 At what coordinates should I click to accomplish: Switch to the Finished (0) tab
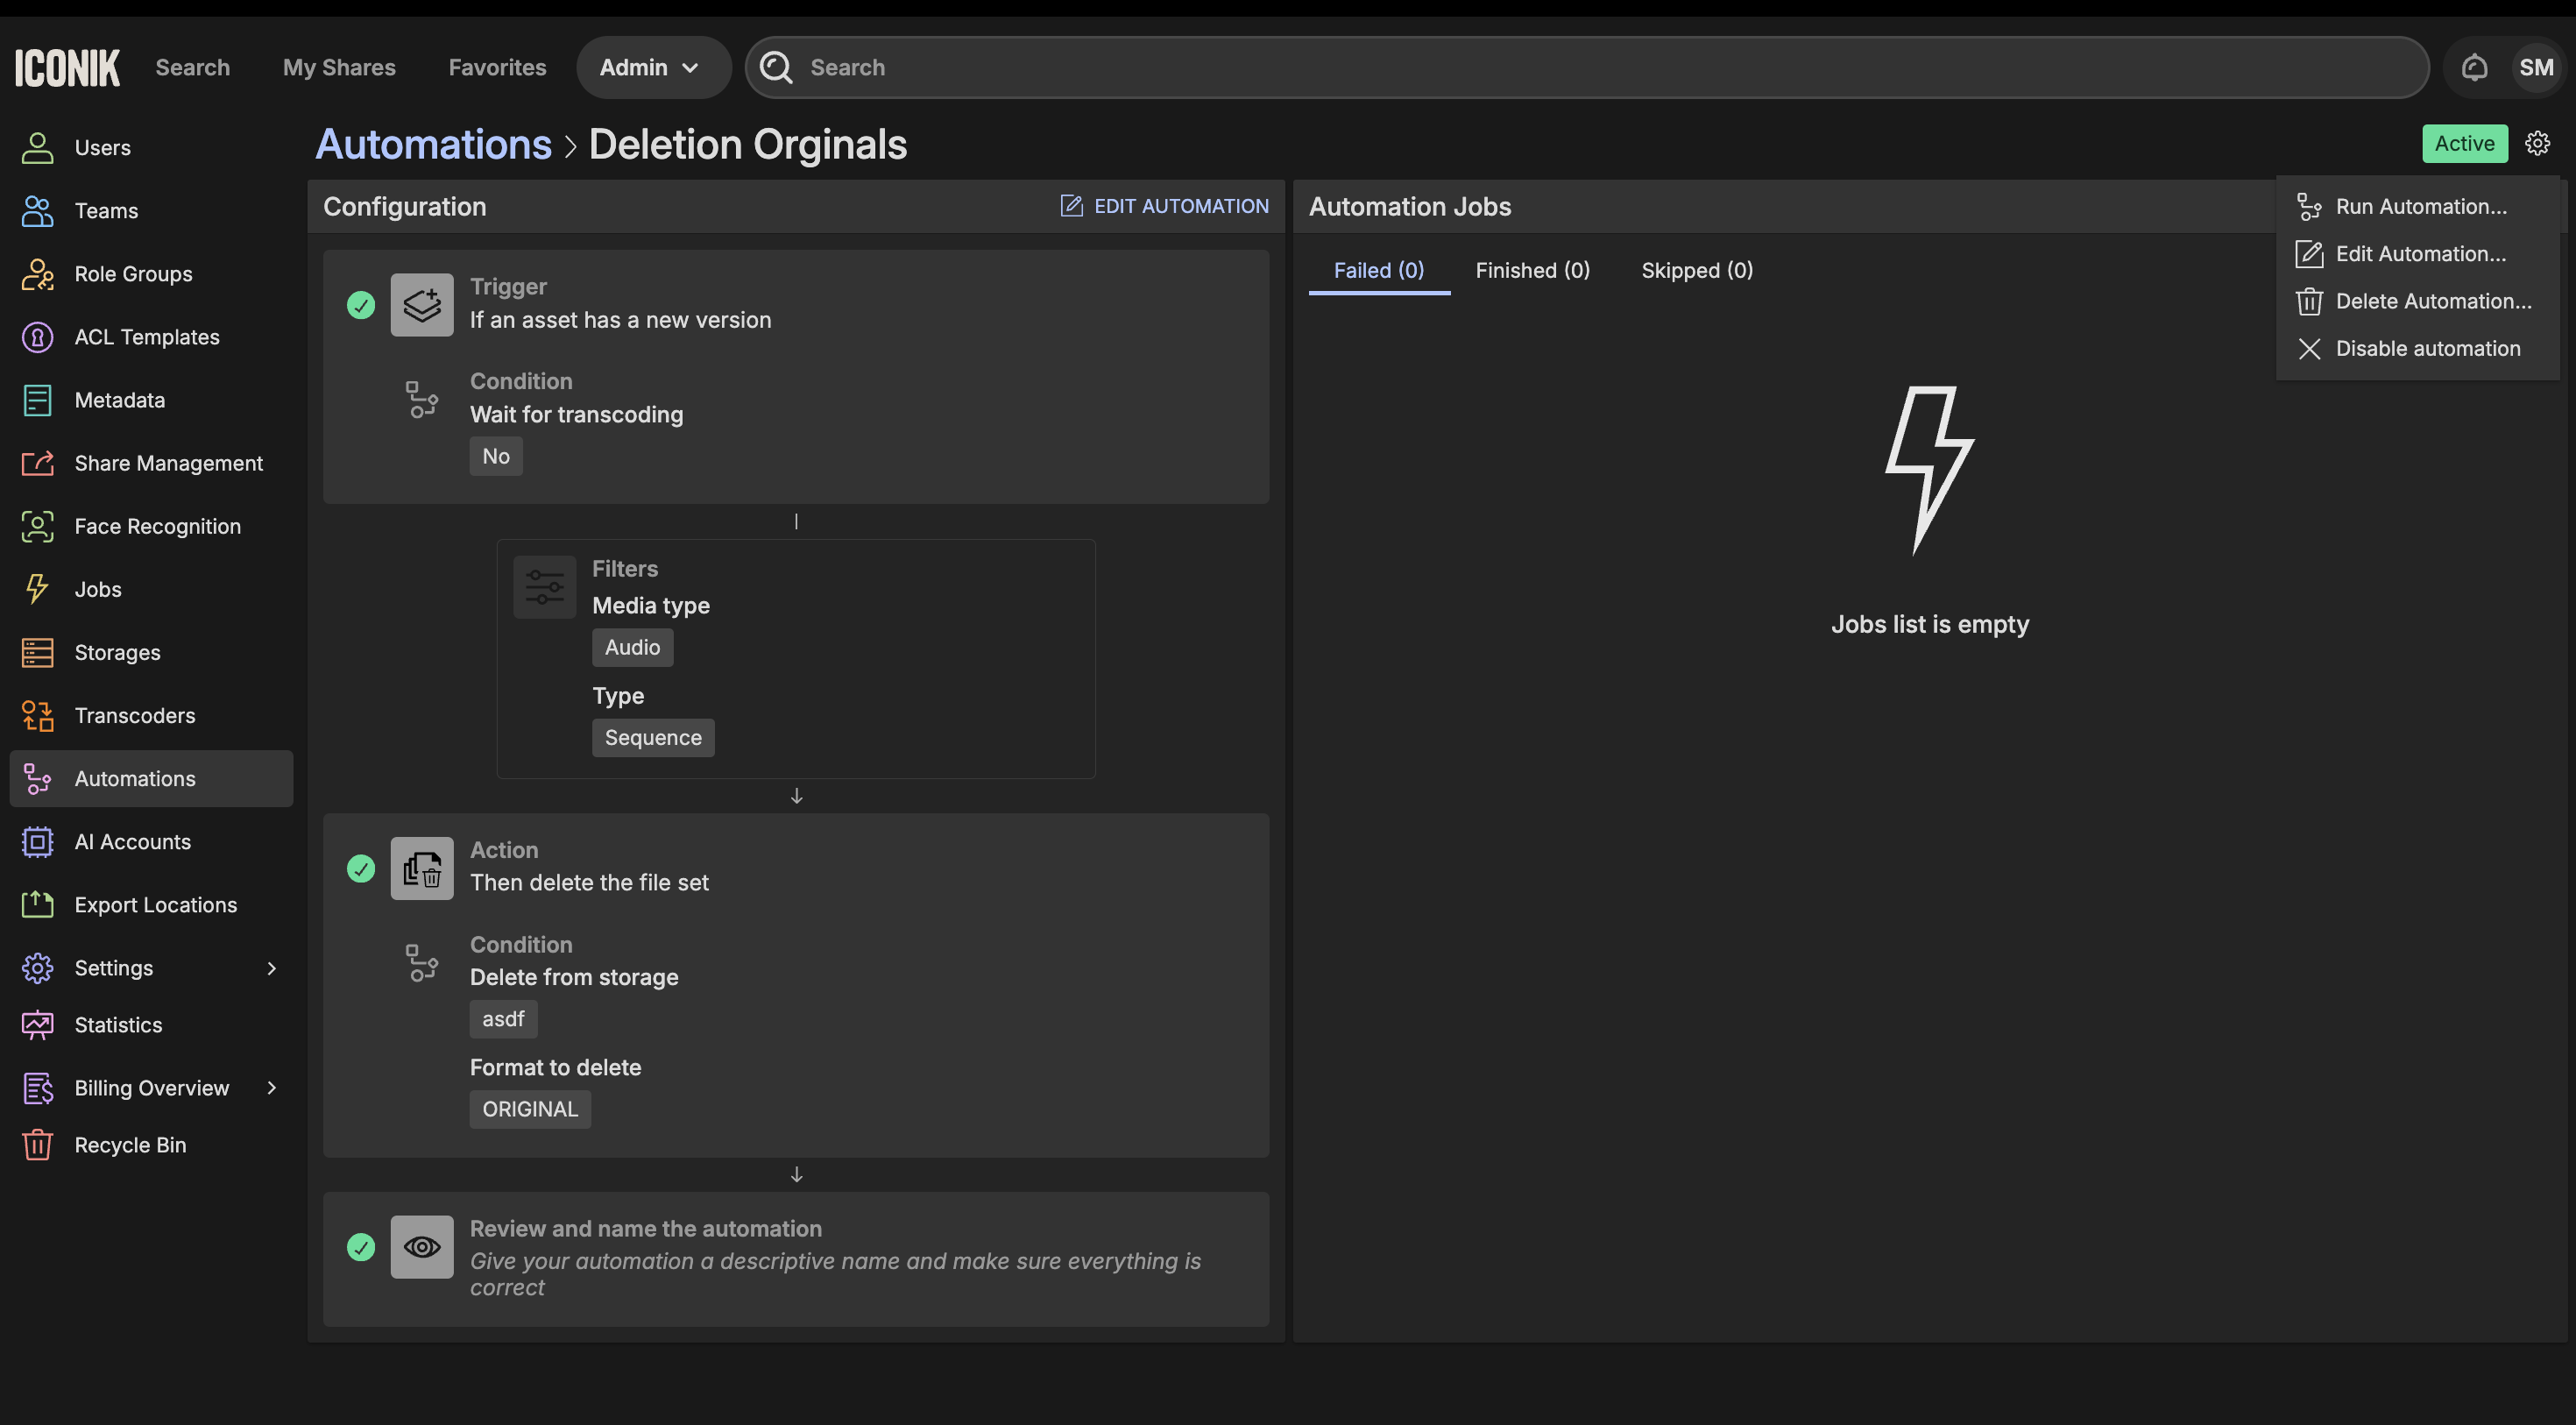click(1532, 270)
